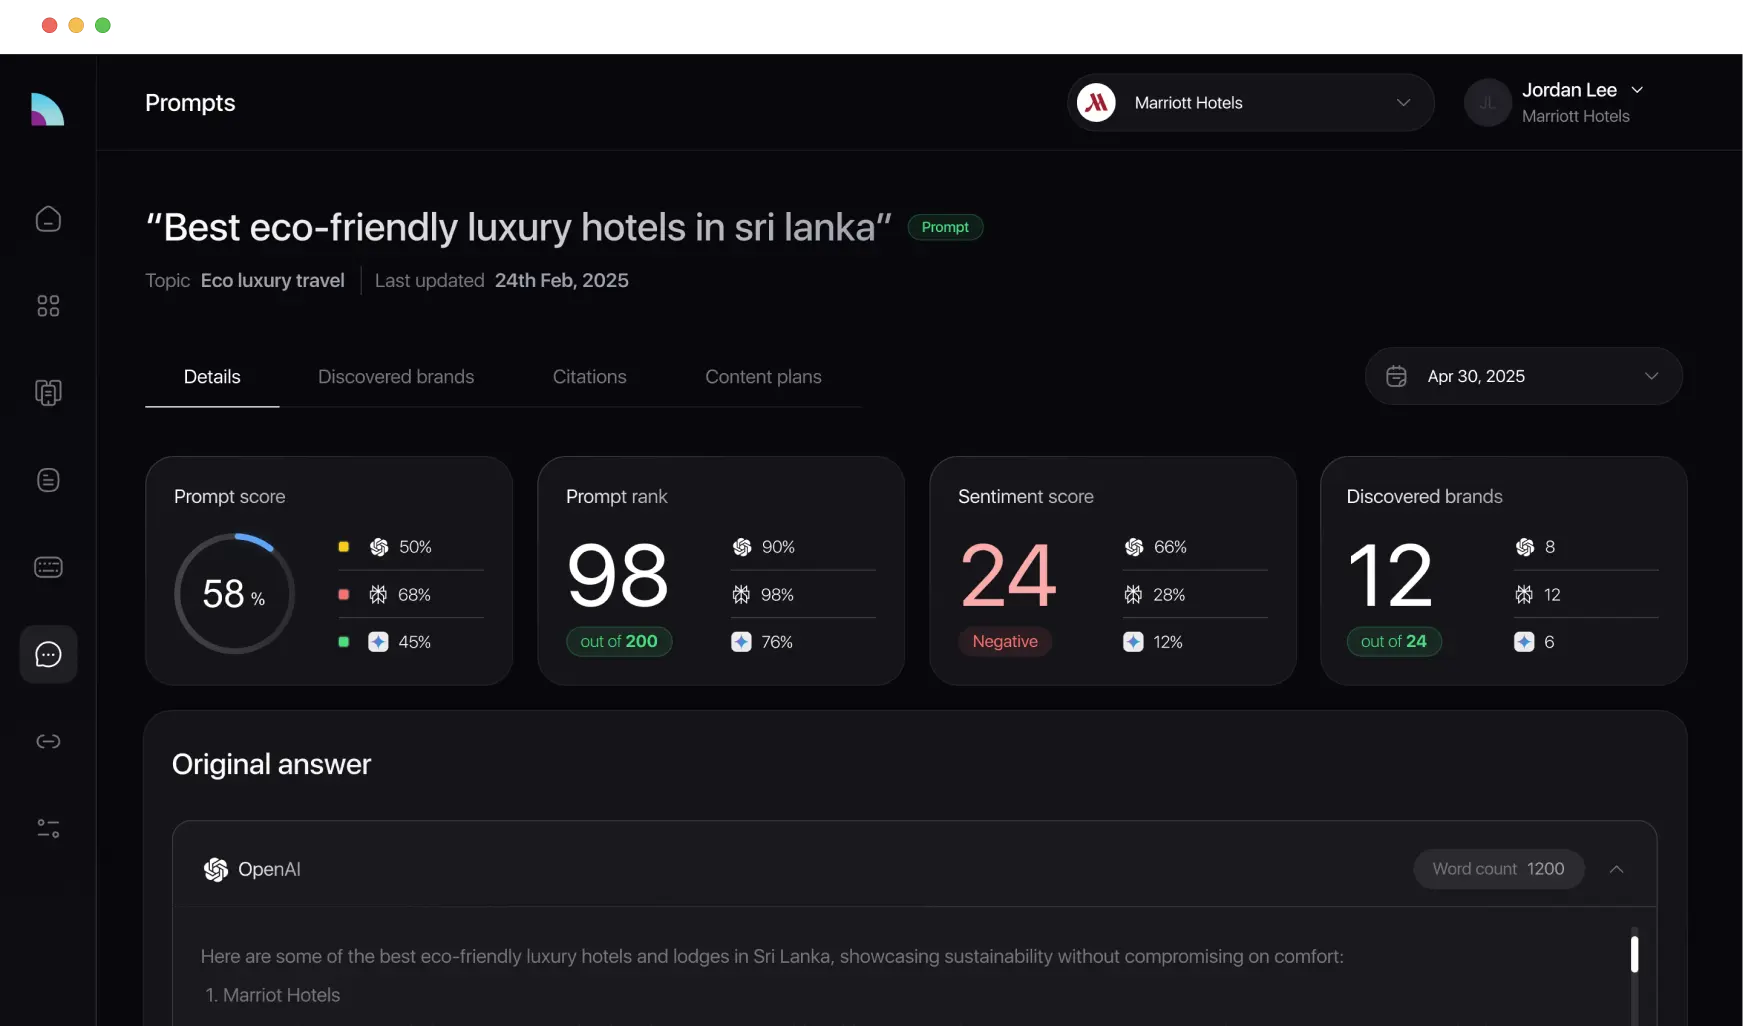The height and width of the screenshot is (1026, 1744).
Task: Click the Negative sentiment badge
Action: [x=1005, y=641]
